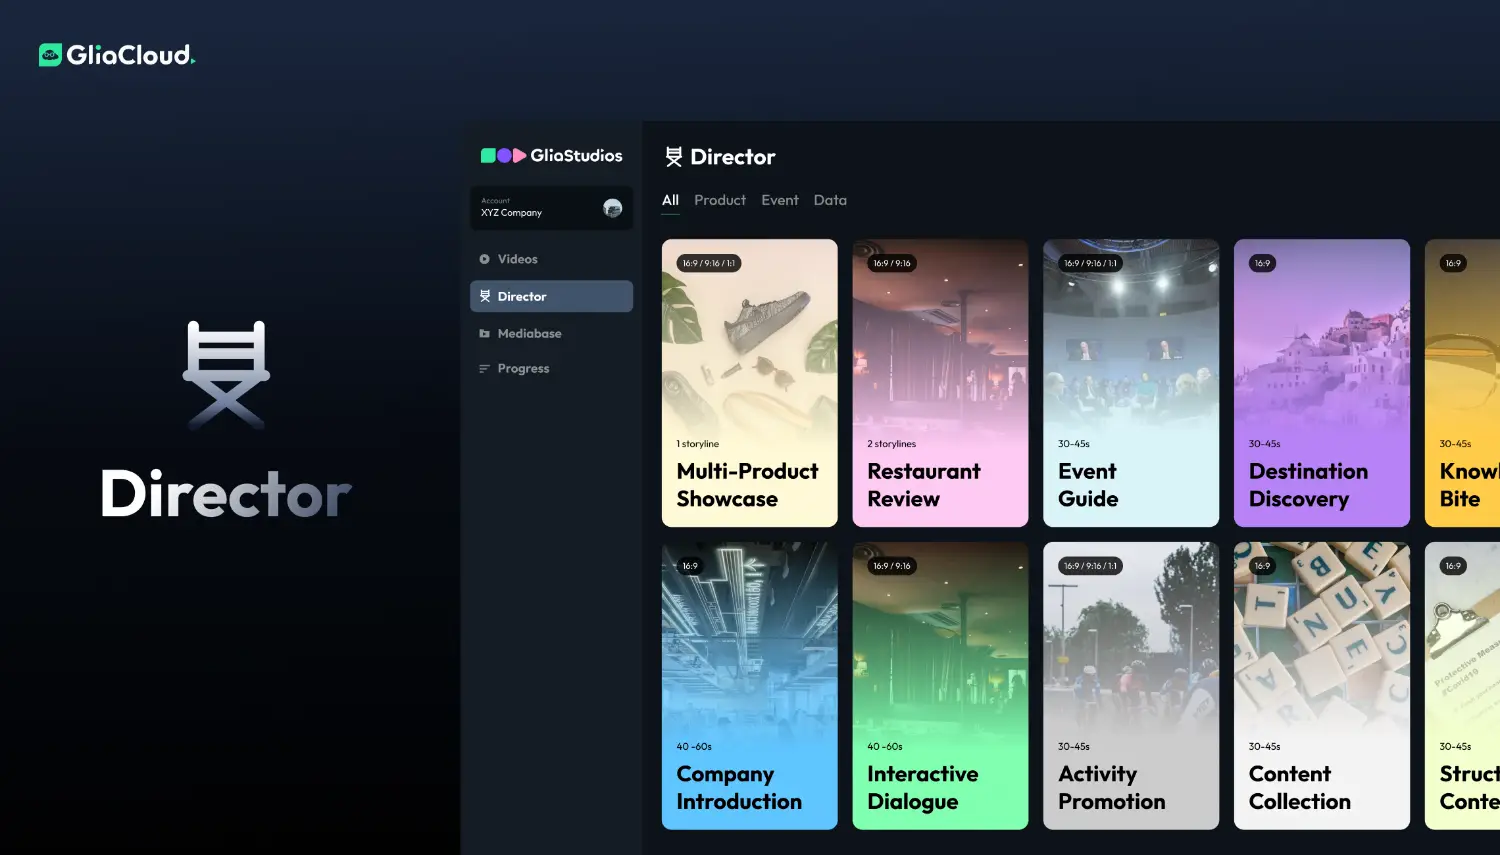The image size is (1500, 855).
Task: Switch to the Event tab
Action: [780, 200]
